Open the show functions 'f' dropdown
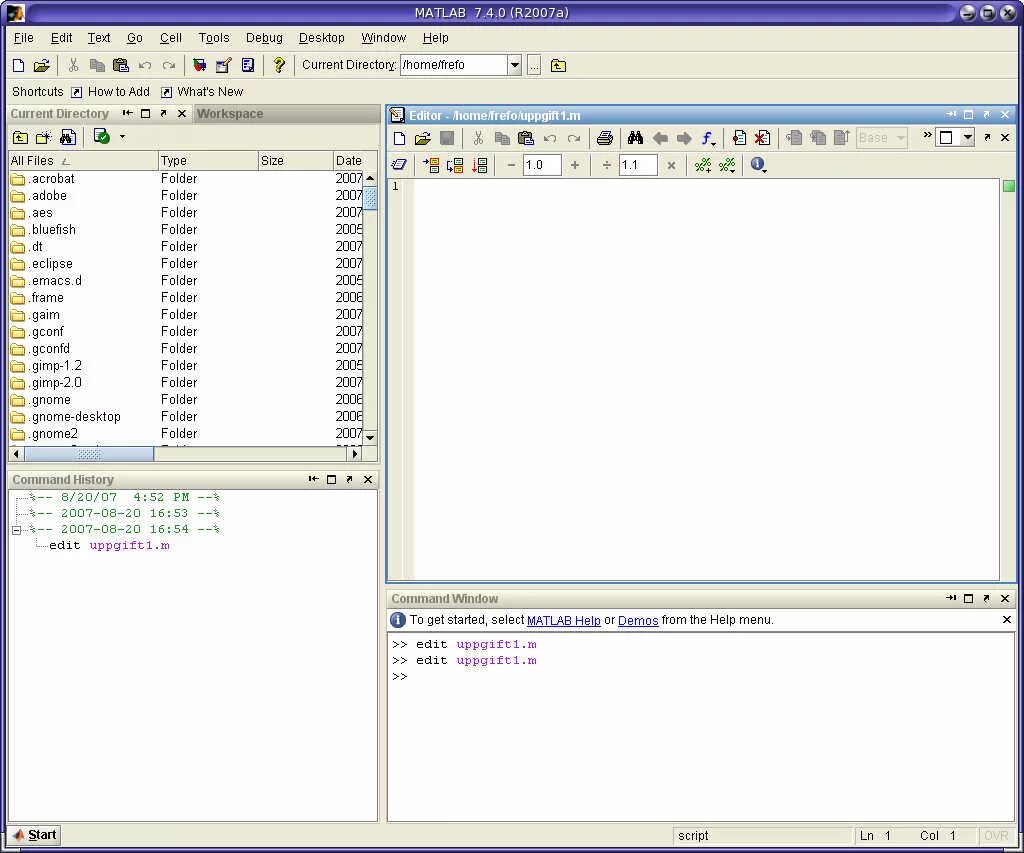1024x853 pixels. (708, 138)
